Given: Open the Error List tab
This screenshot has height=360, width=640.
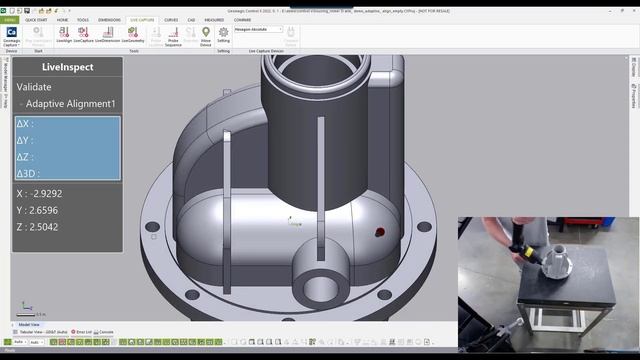Looking at the screenshot, I should coord(82,332).
